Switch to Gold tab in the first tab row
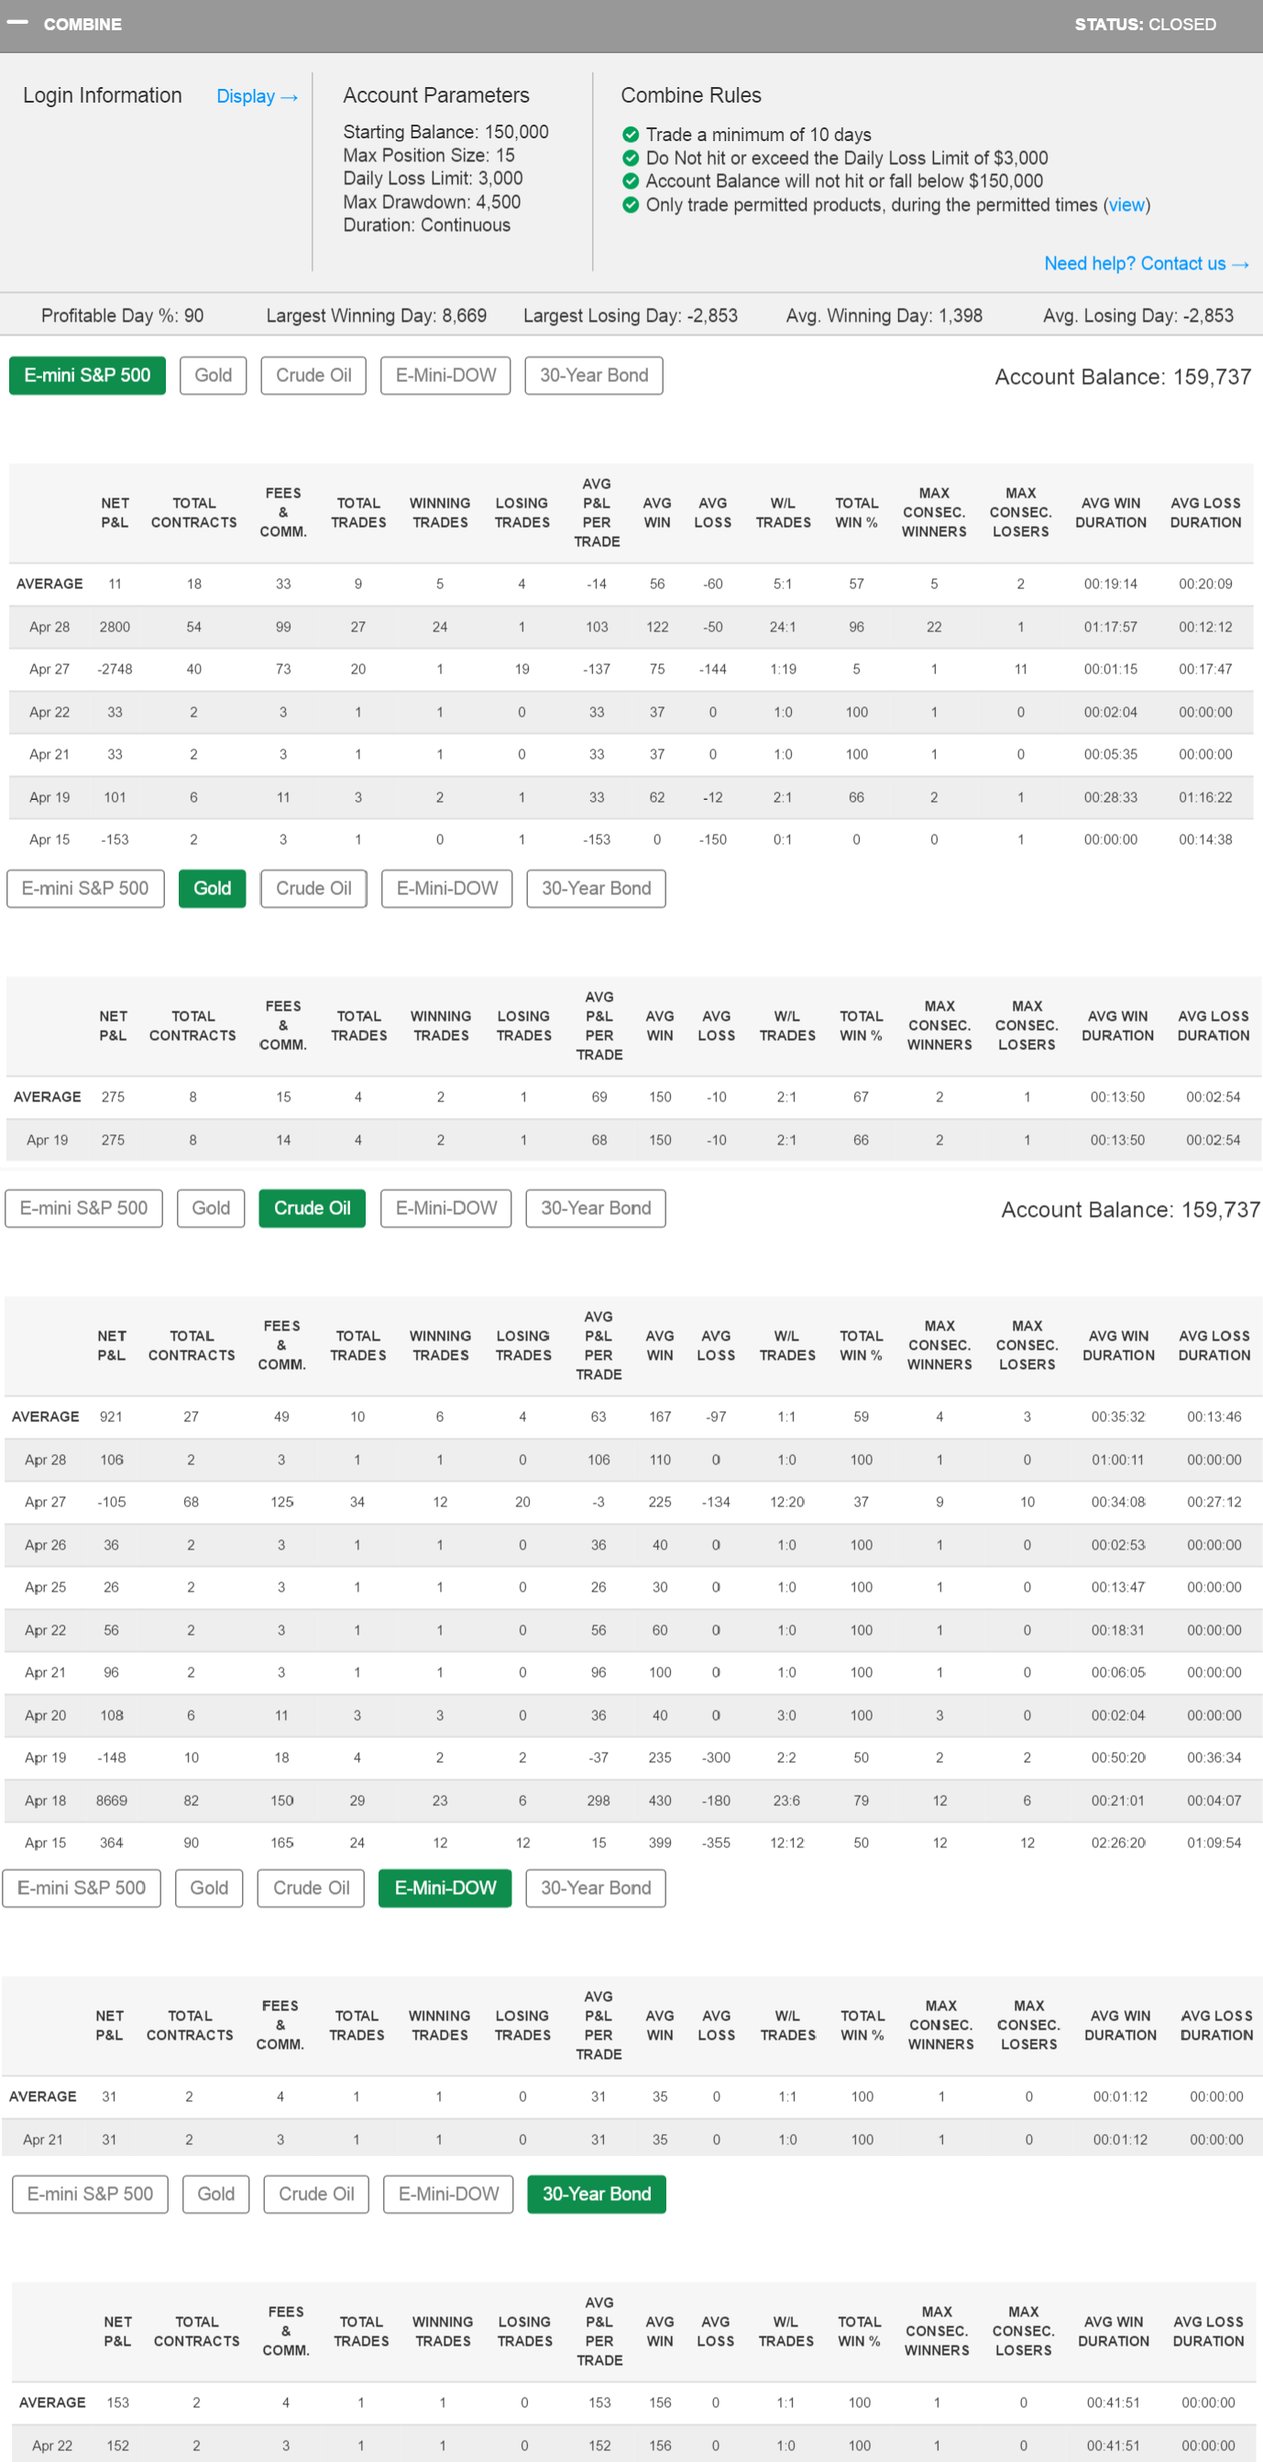Image resolution: width=1263 pixels, height=2462 pixels. point(213,375)
